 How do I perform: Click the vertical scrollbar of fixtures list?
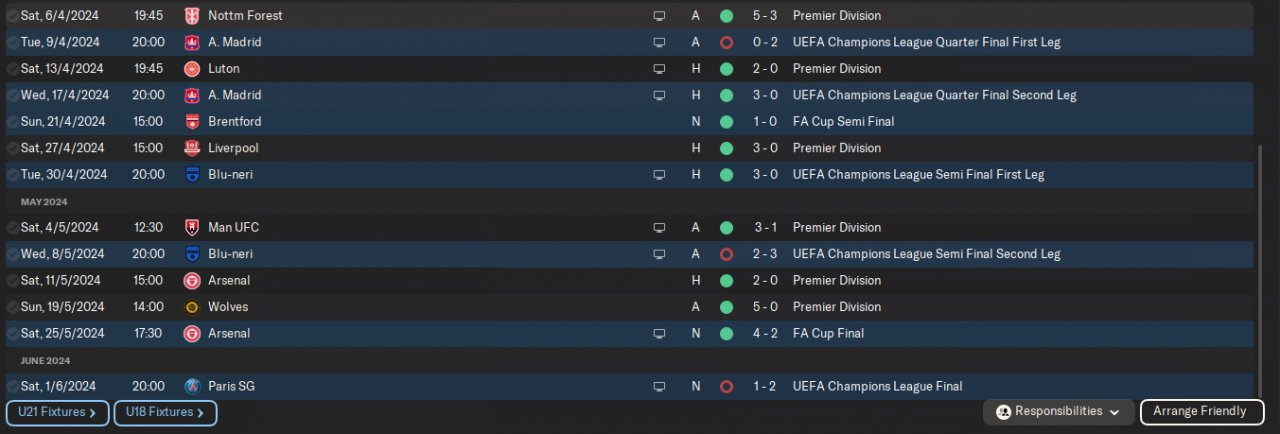(x=1259, y=270)
